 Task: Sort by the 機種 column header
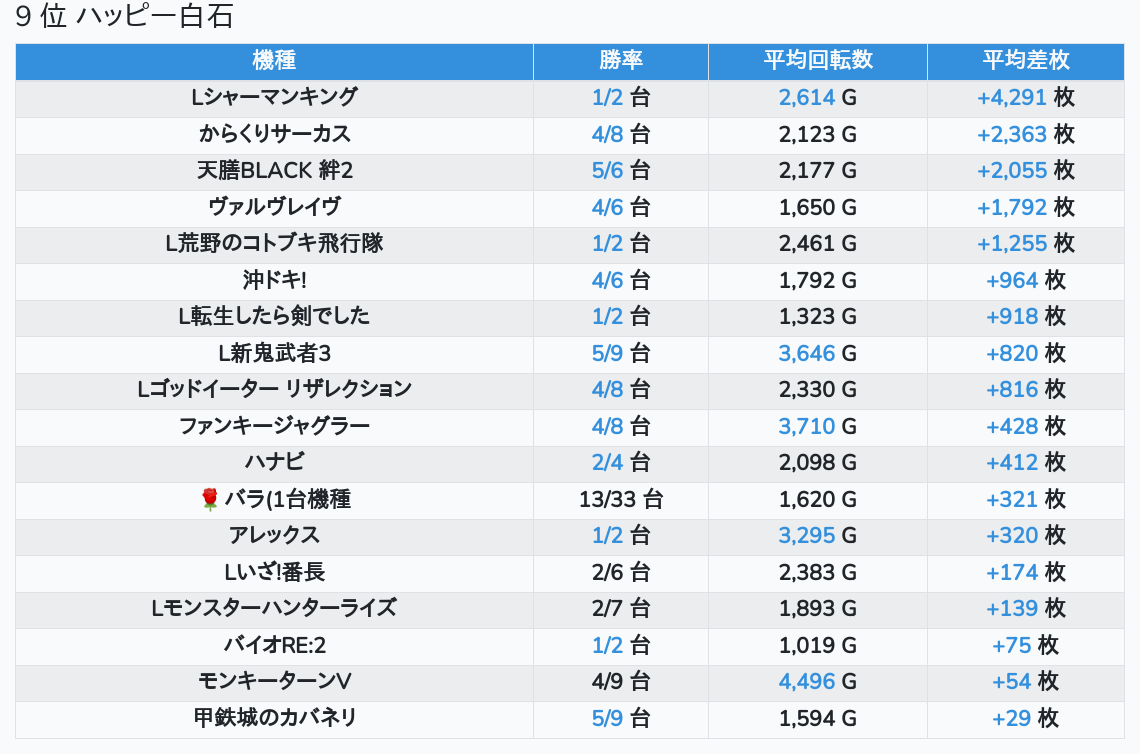274,61
